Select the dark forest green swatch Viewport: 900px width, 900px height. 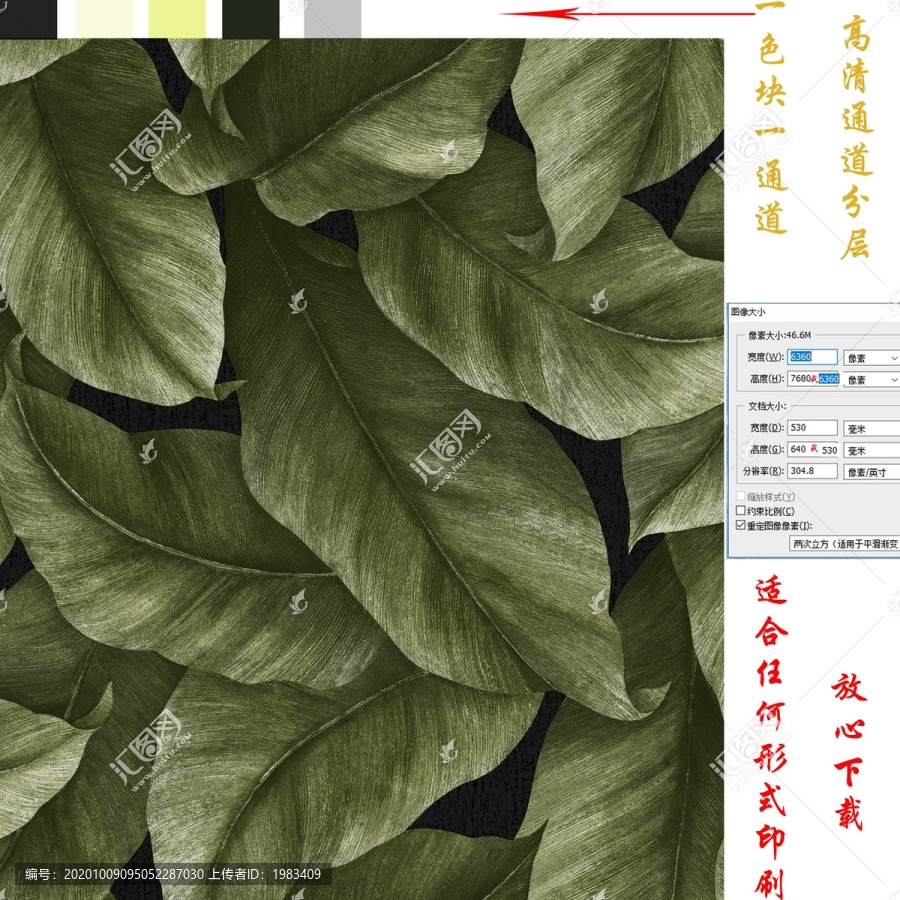[x=250, y=18]
